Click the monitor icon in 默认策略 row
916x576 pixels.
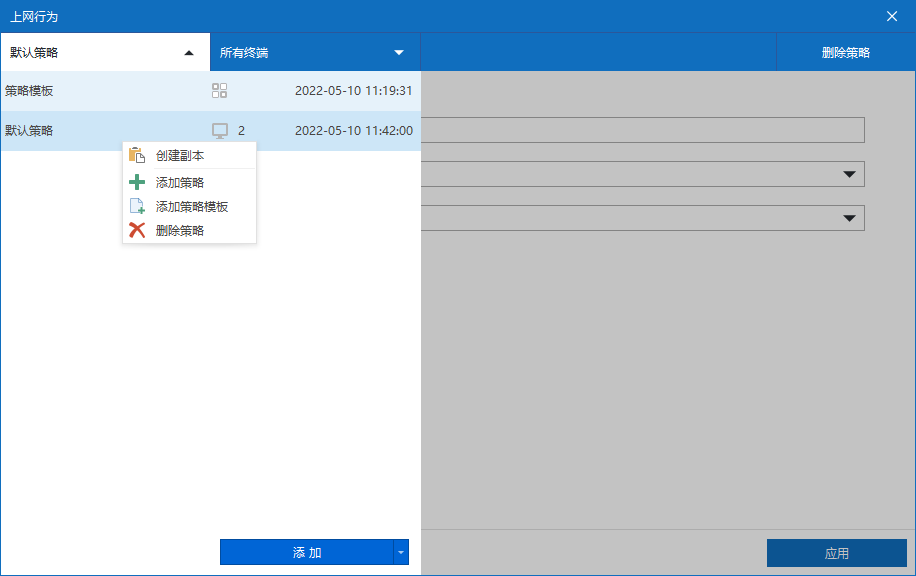pyautogui.click(x=220, y=130)
